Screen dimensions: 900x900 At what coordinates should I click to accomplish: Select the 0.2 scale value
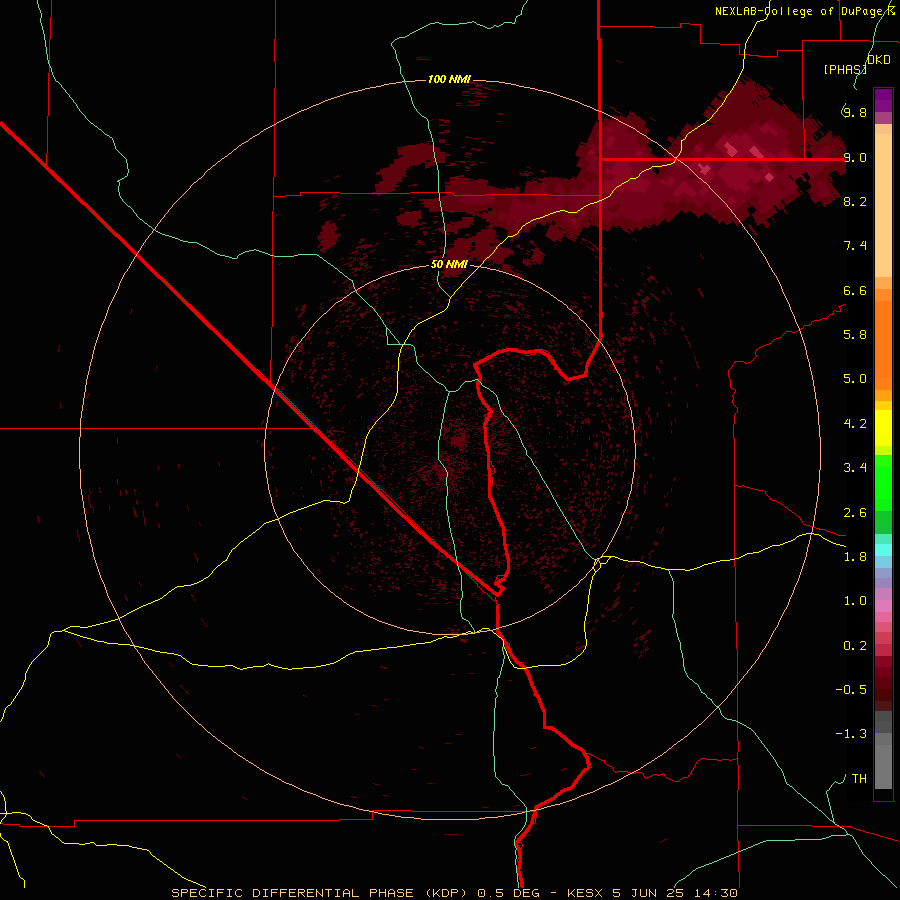click(x=855, y=646)
